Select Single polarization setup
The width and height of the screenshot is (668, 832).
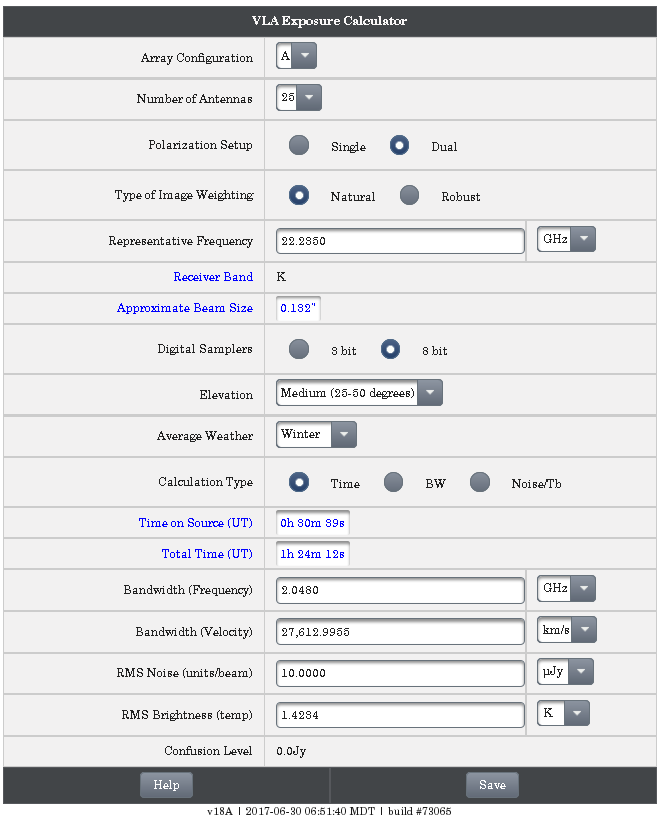click(299, 146)
